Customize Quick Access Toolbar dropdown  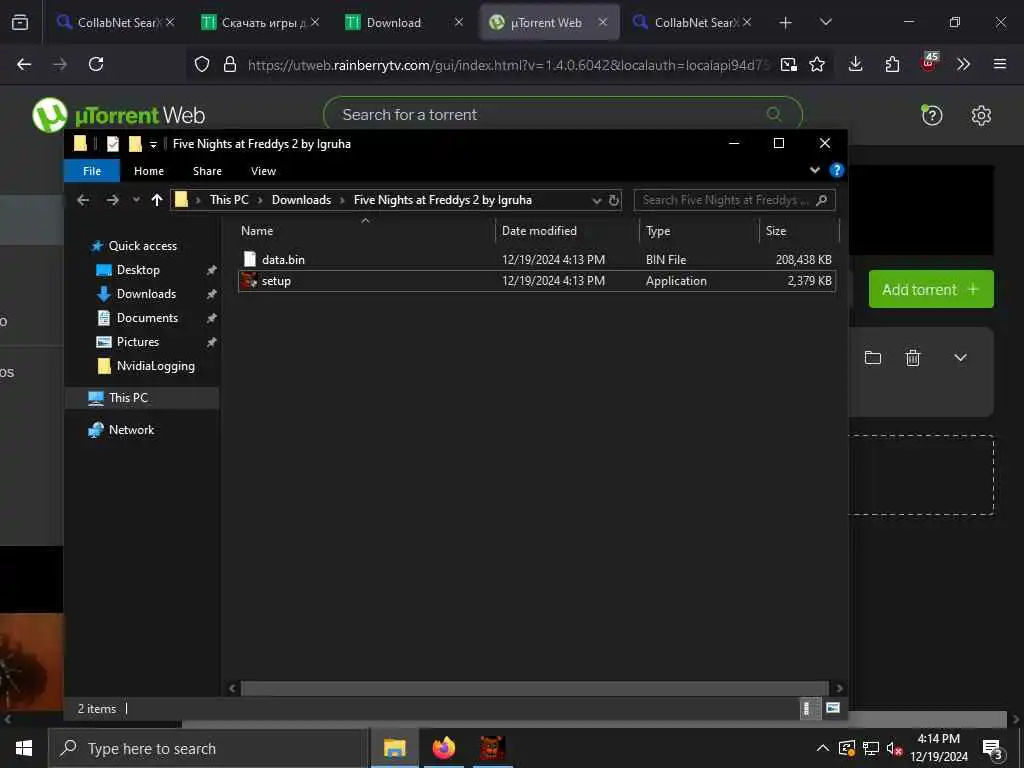point(153,144)
